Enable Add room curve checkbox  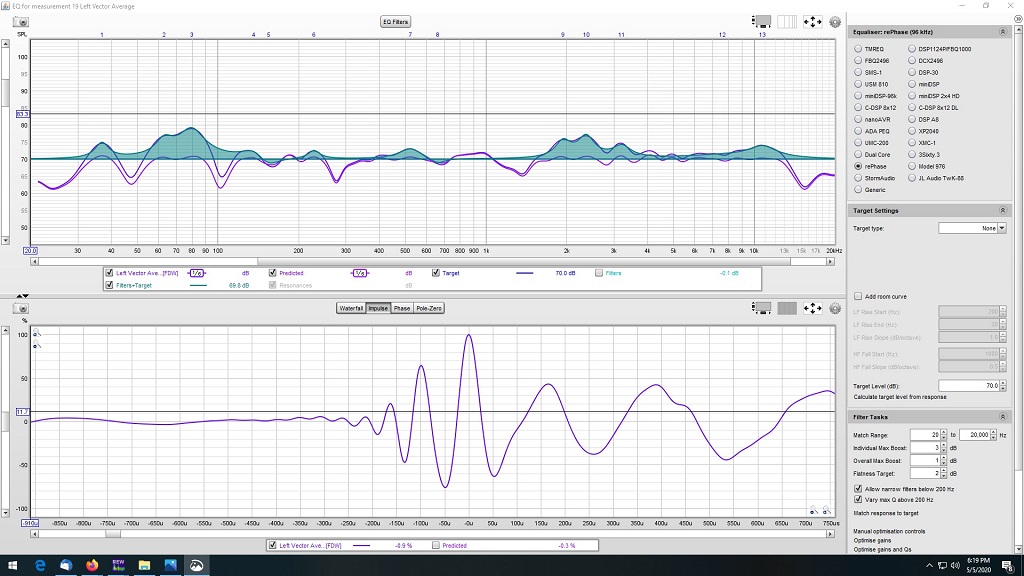(x=858, y=296)
